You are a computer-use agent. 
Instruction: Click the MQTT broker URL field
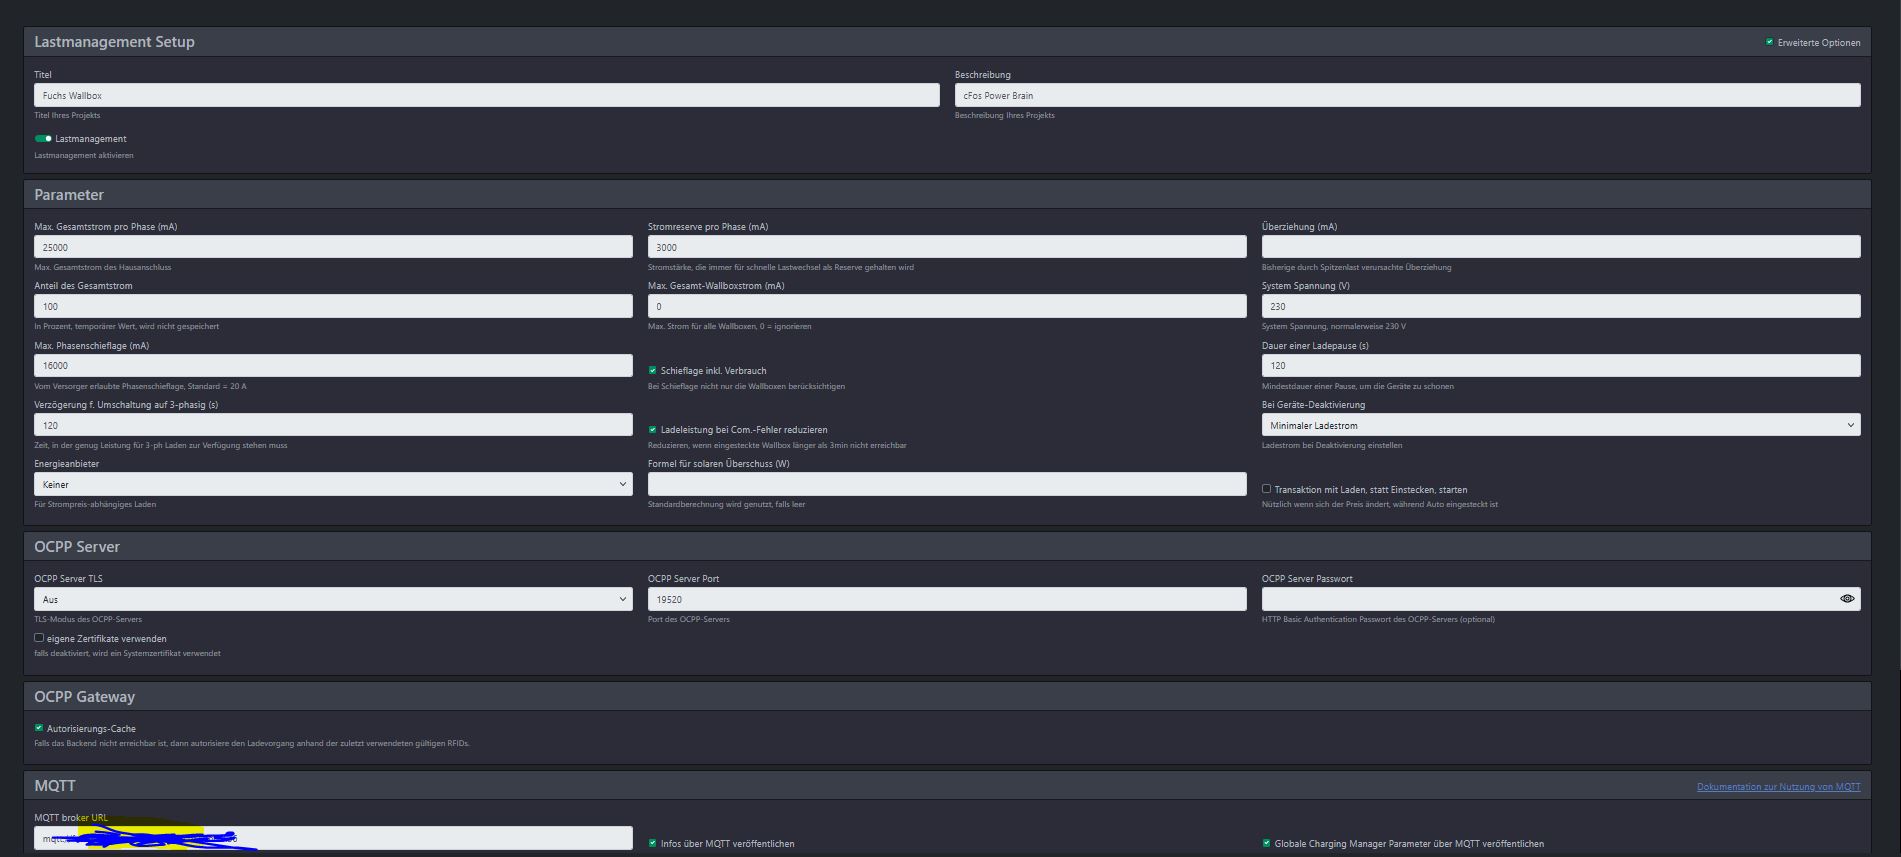tap(333, 838)
